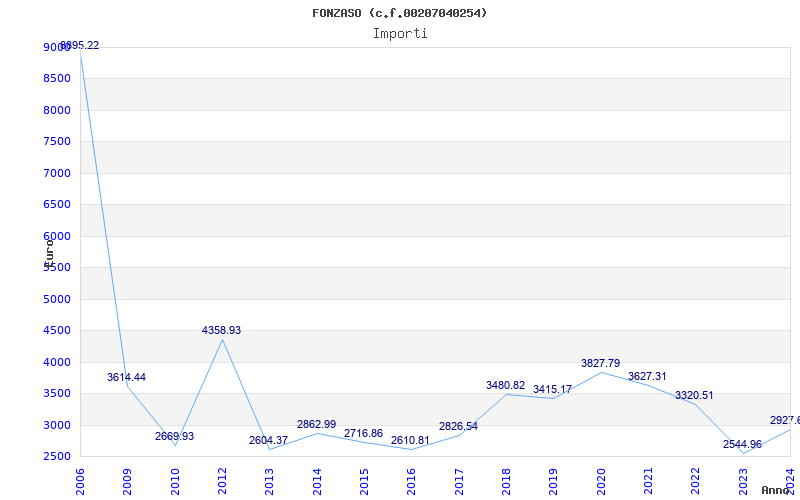
Task: Click the 7500 y-axis tick label
Action: 57,141
